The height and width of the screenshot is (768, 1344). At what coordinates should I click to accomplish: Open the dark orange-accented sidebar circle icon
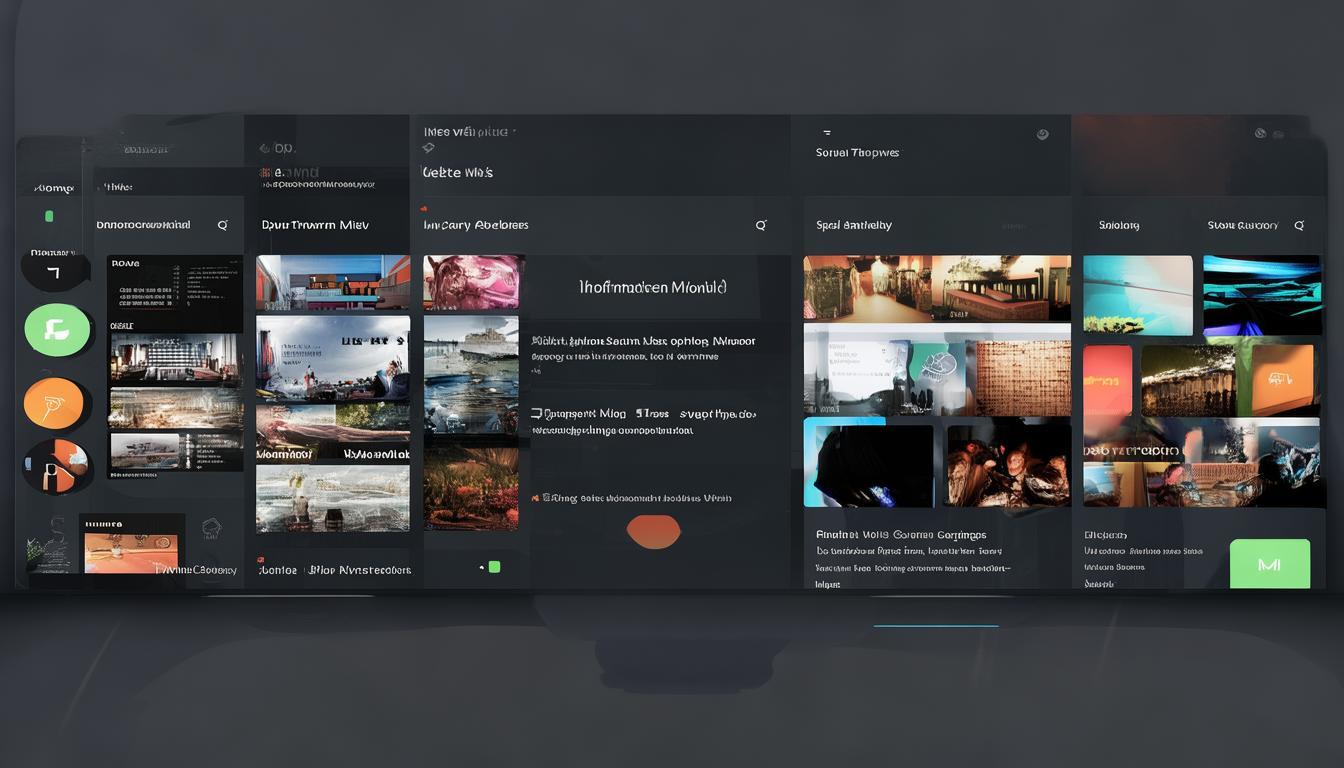tap(56, 466)
